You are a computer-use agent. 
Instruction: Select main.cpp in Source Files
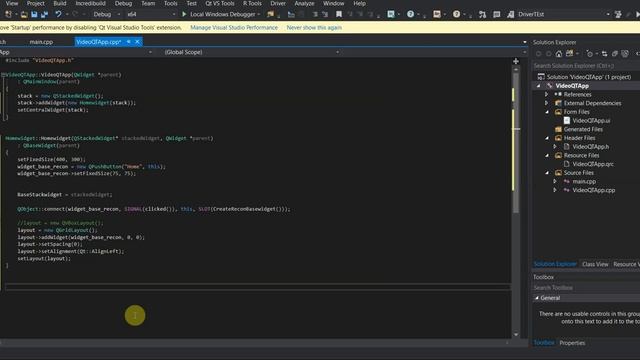pyautogui.click(x=584, y=182)
